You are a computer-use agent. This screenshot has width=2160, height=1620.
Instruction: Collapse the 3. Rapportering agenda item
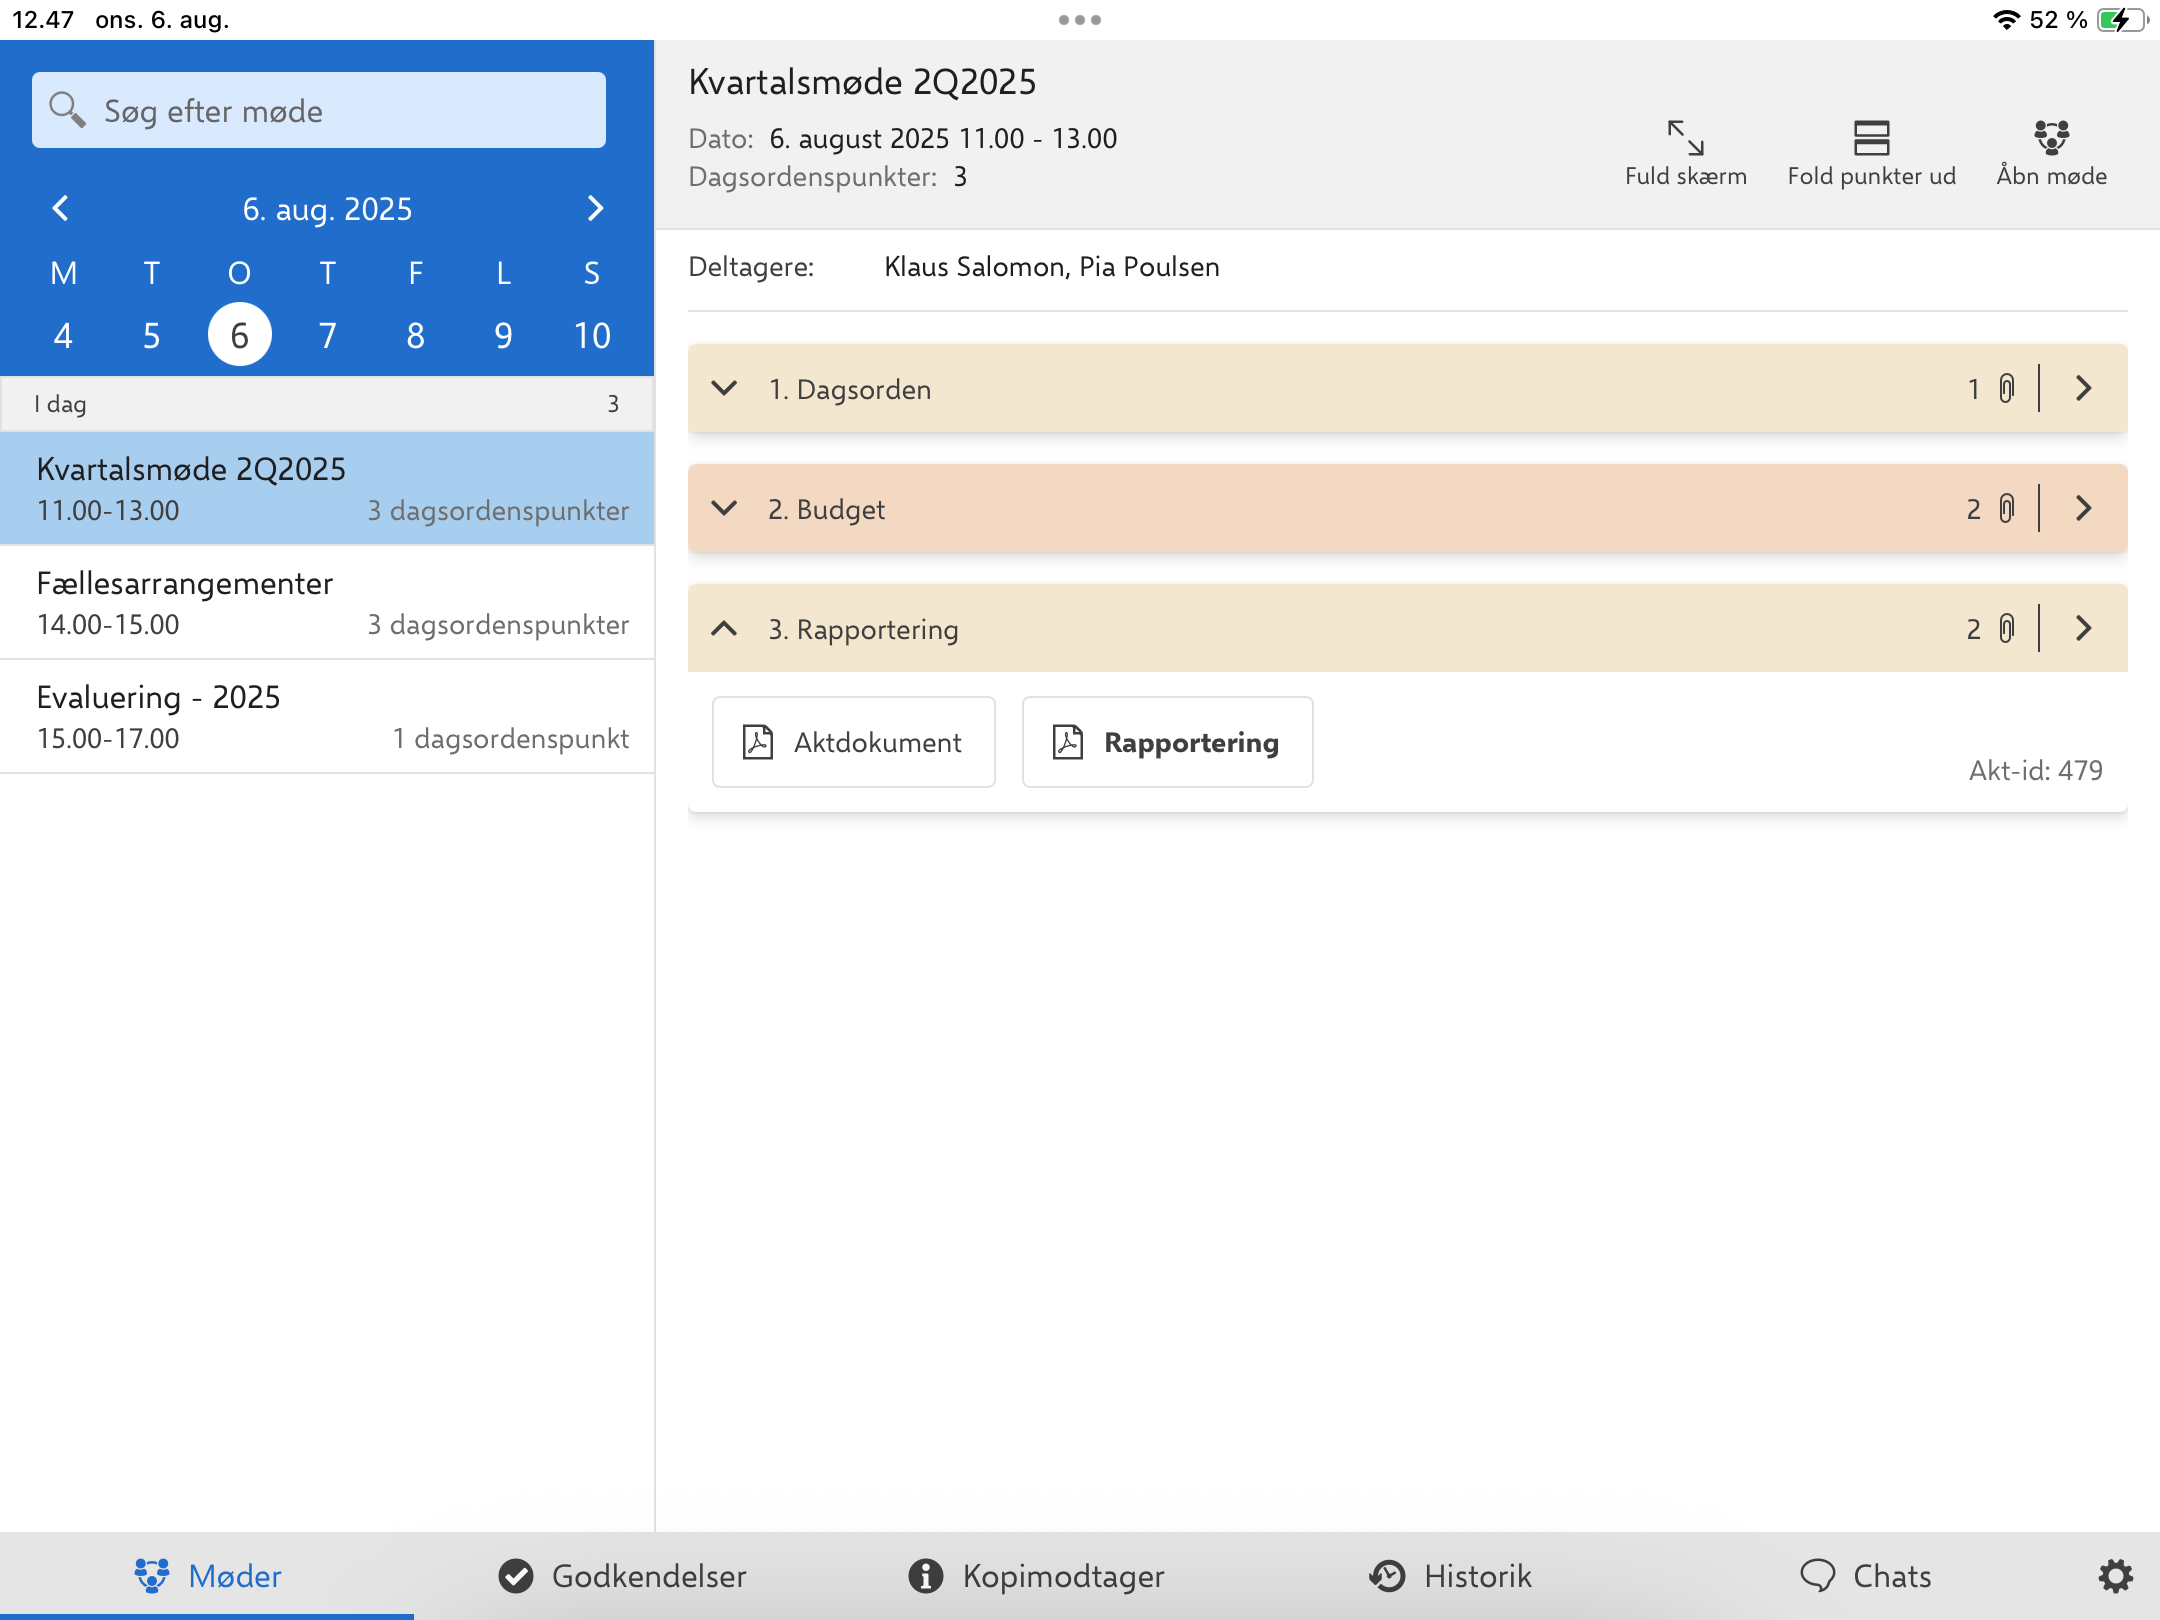point(724,629)
